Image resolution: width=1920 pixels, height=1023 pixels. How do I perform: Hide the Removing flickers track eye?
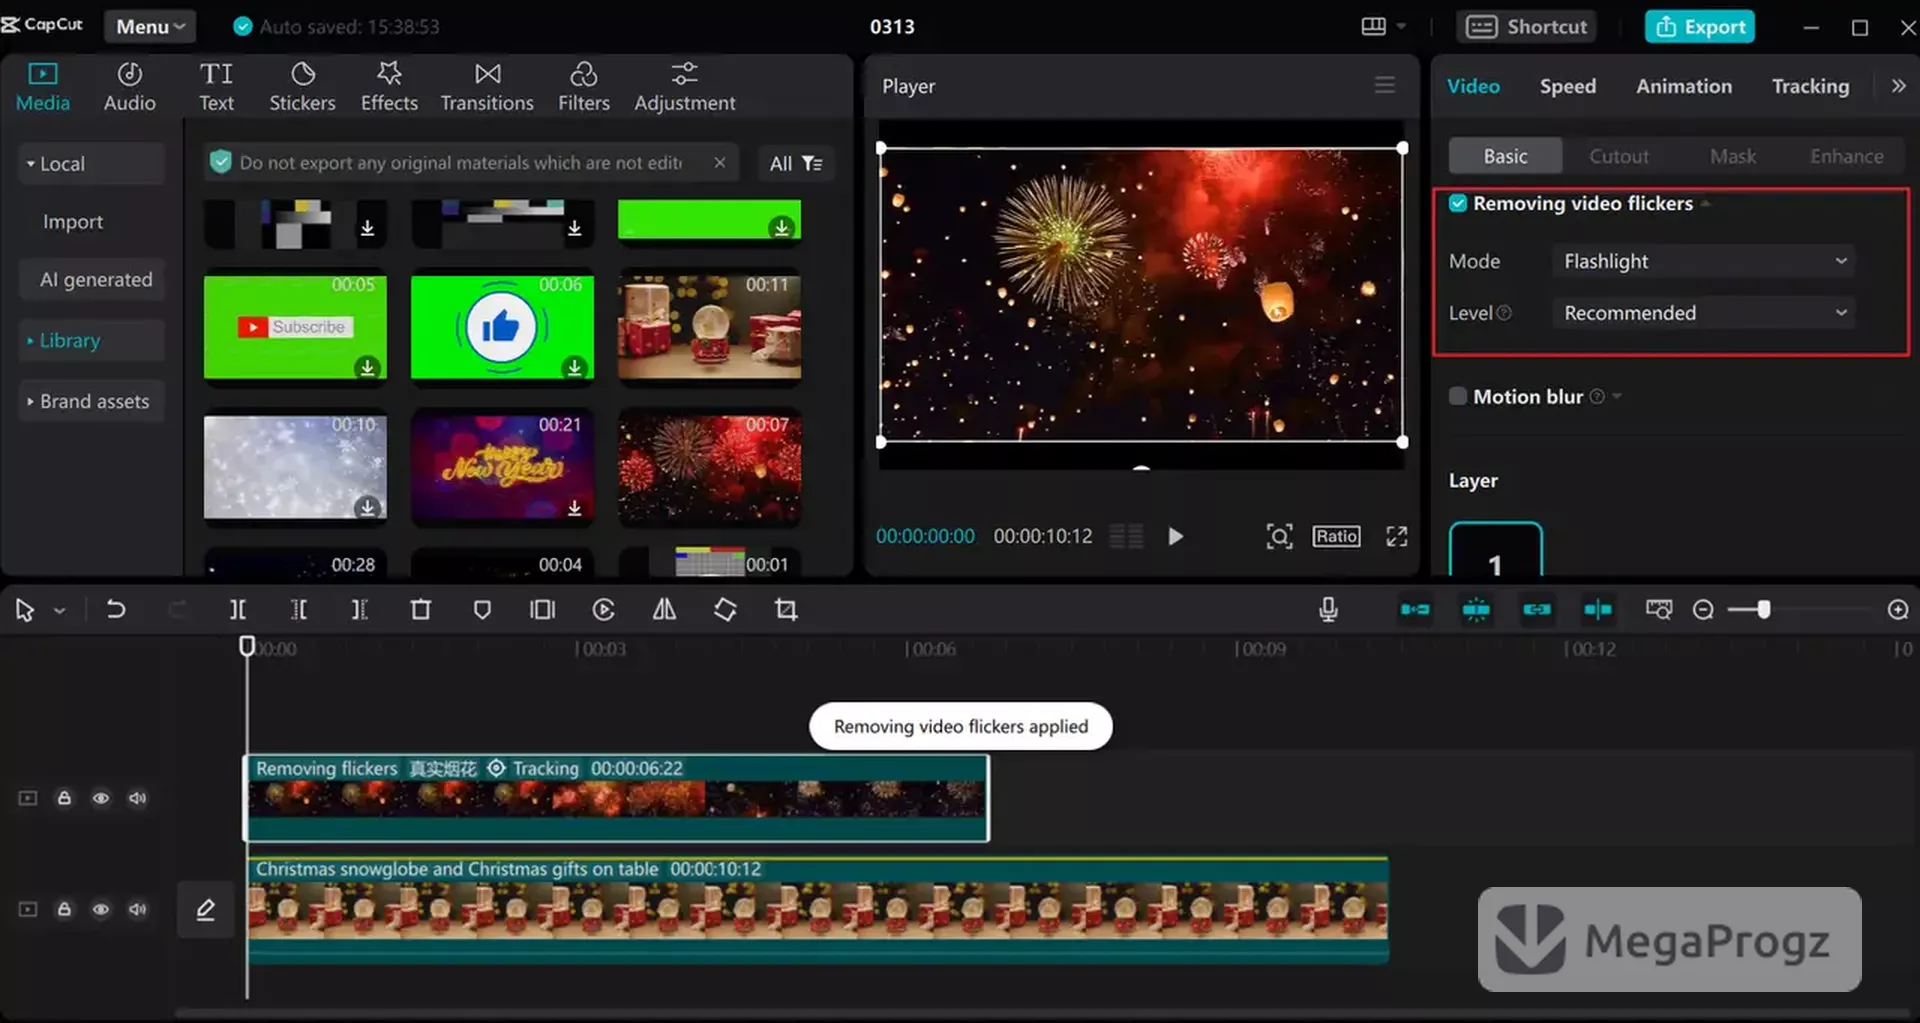point(101,798)
